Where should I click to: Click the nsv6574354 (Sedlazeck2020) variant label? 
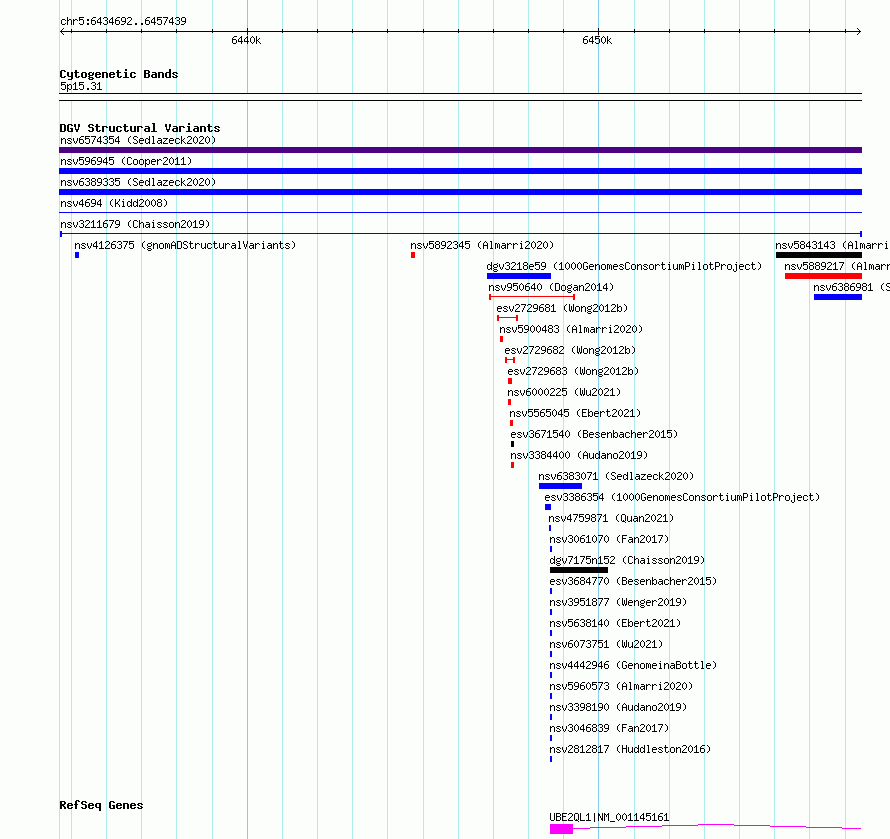click(x=138, y=140)
